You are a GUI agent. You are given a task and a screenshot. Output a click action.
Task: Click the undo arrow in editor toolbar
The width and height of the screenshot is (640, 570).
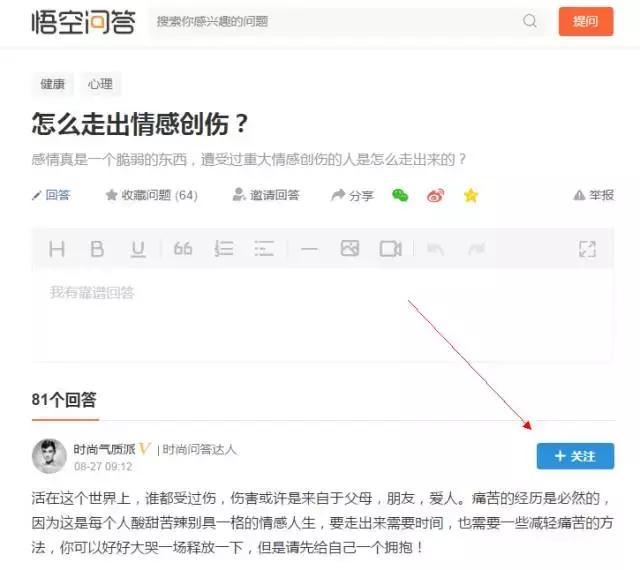click(x=436, y=249)
